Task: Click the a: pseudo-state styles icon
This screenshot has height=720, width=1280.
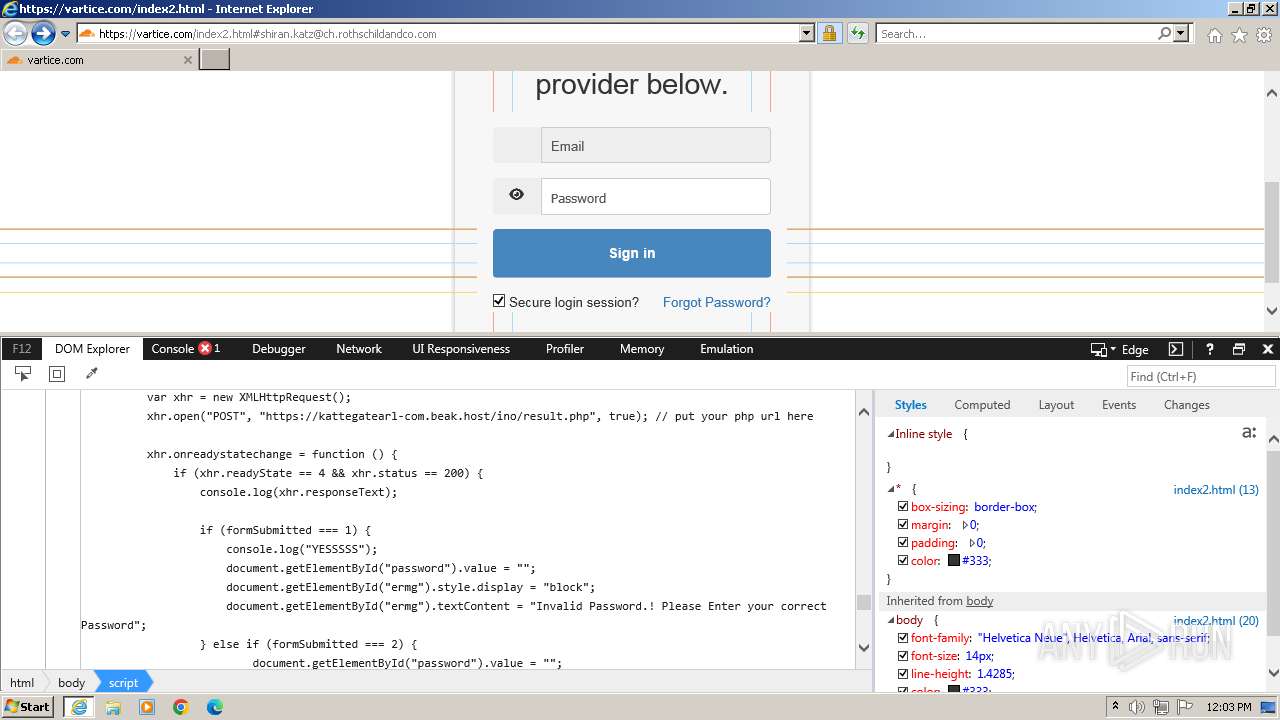Action: [1248, 433]
